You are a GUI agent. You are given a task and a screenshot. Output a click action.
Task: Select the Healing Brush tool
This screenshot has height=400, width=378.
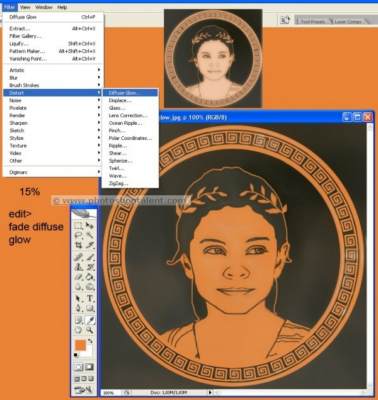tap(79, 257)
